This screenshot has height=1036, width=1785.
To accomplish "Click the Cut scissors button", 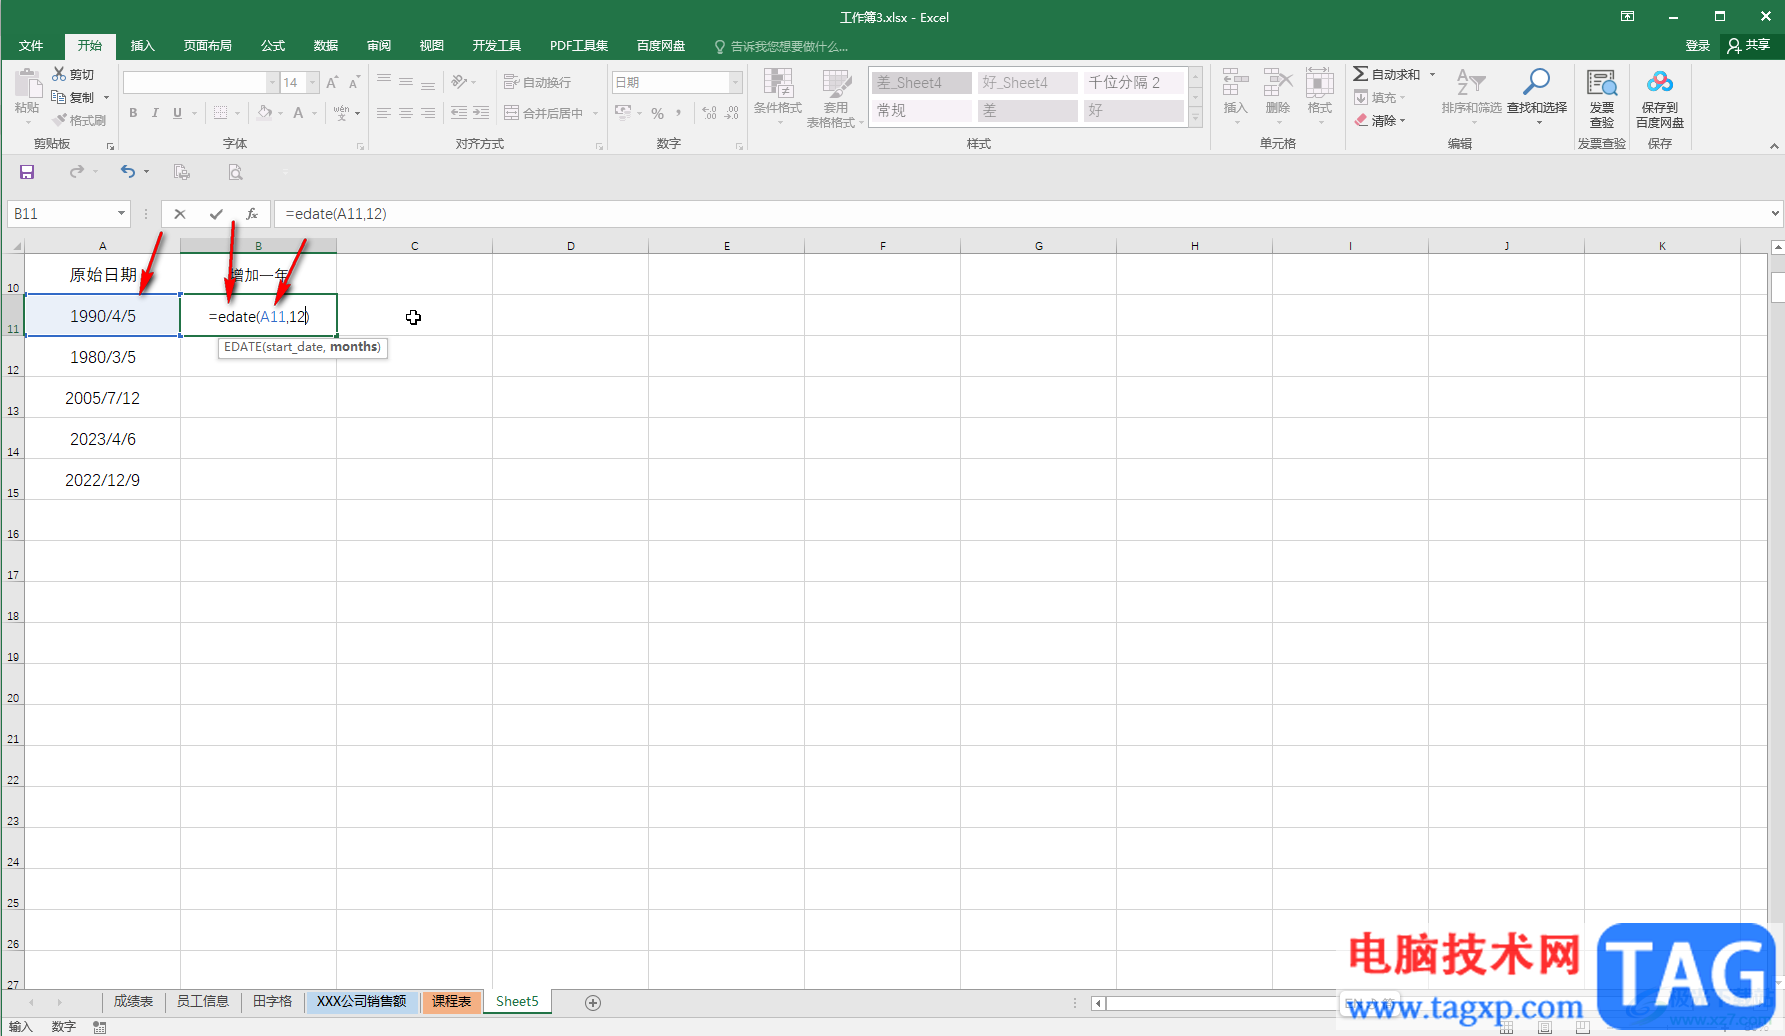I will tap(73, 75).
